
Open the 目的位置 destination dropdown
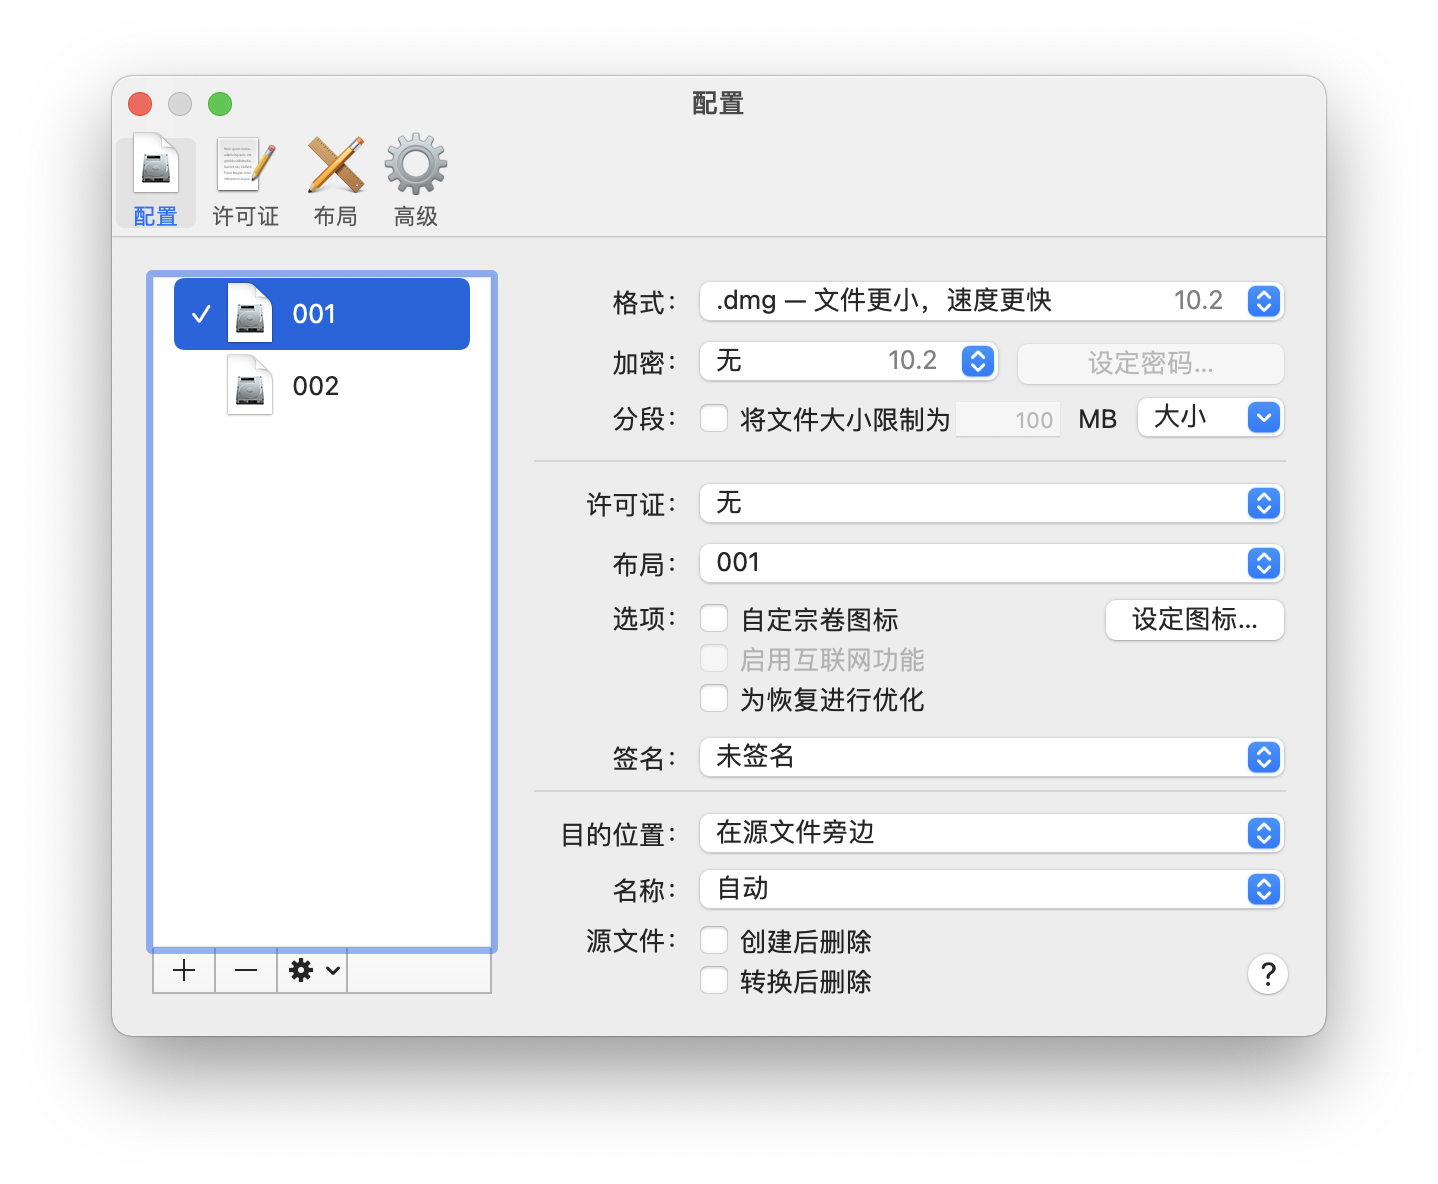(991, 833)
